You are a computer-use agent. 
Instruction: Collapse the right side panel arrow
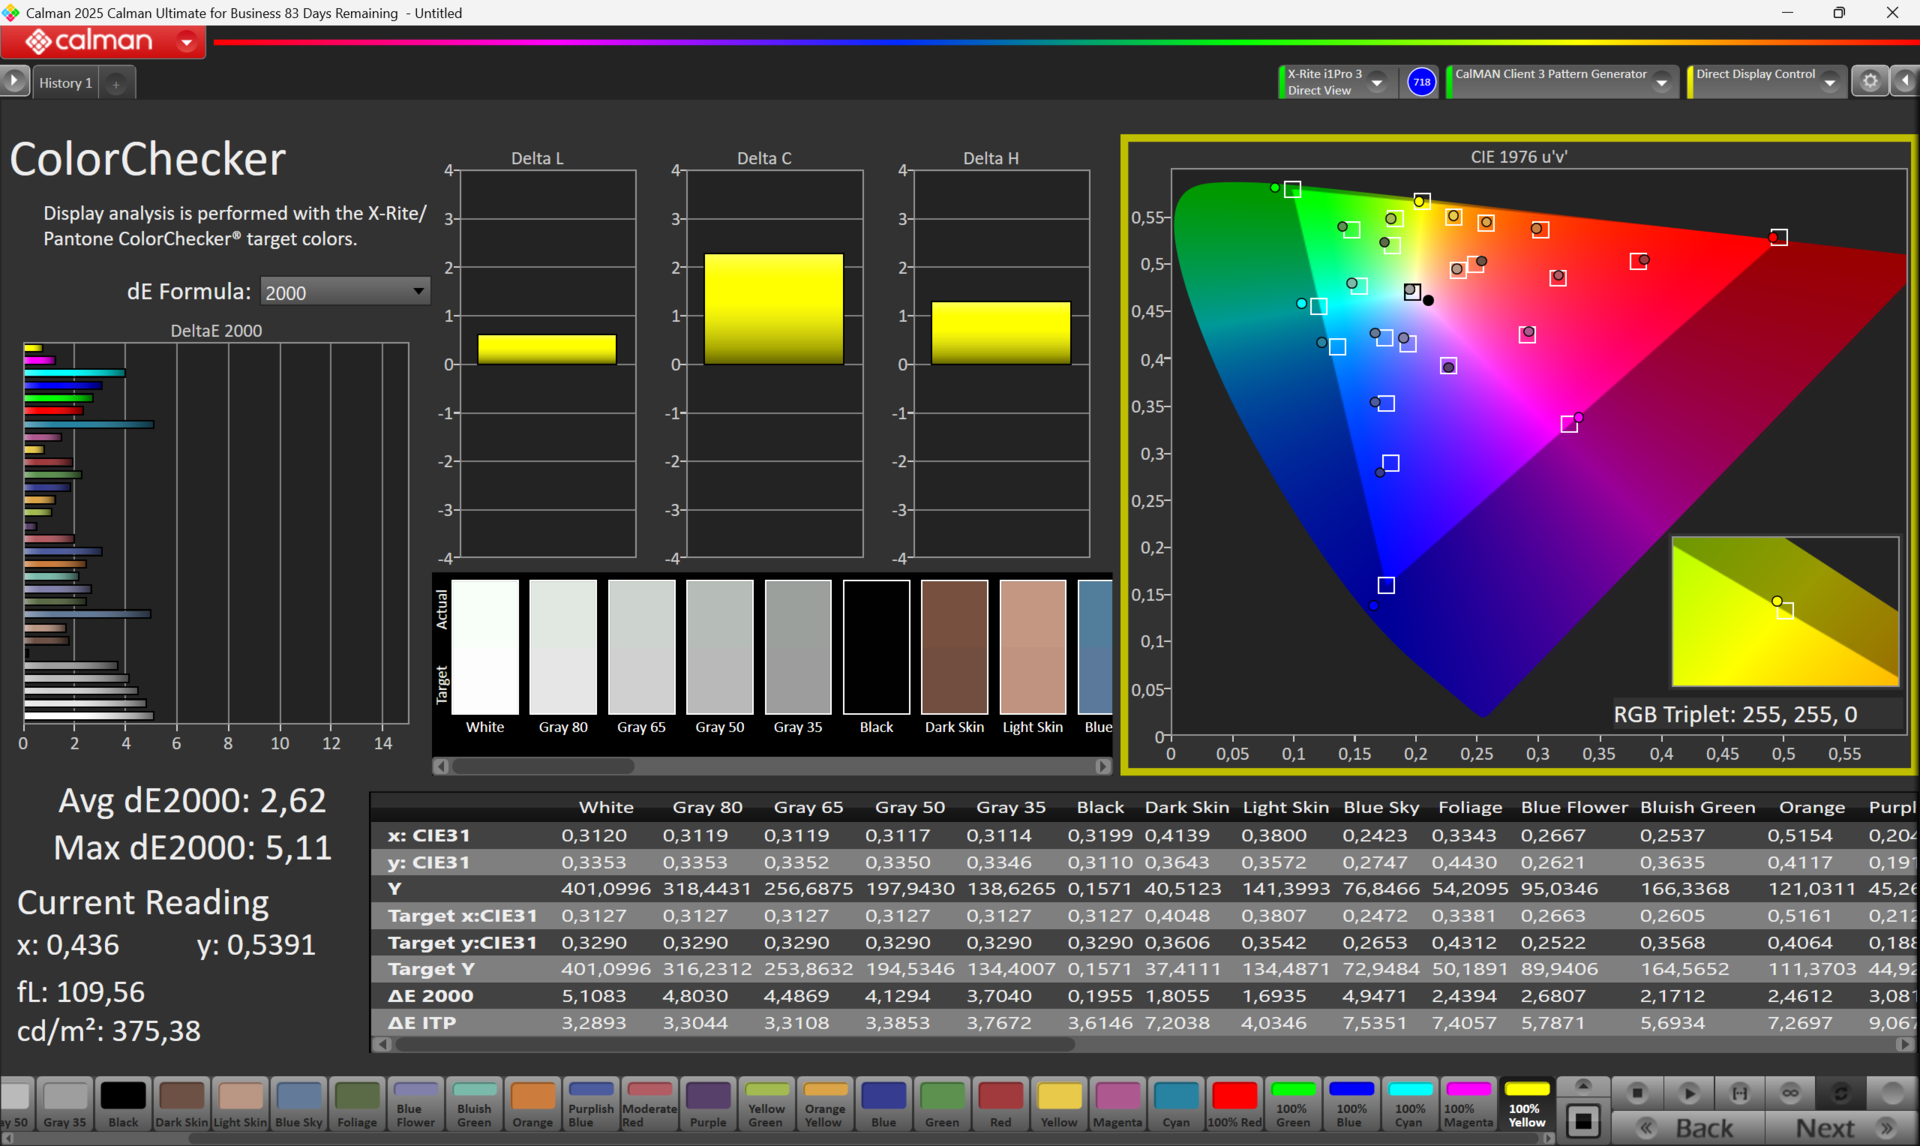click(x=1905, y=82)
